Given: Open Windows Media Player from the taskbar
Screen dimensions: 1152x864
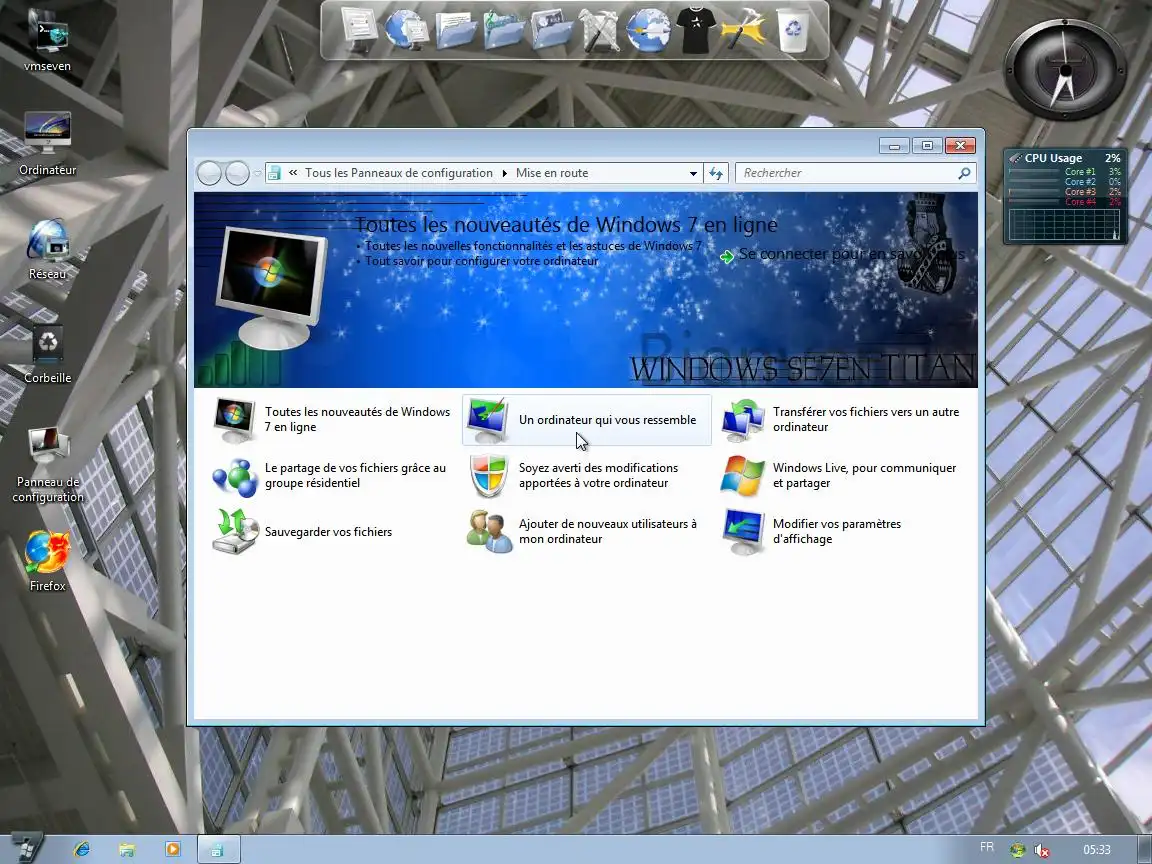Looking at the screenshot, I should coord(173,849).
